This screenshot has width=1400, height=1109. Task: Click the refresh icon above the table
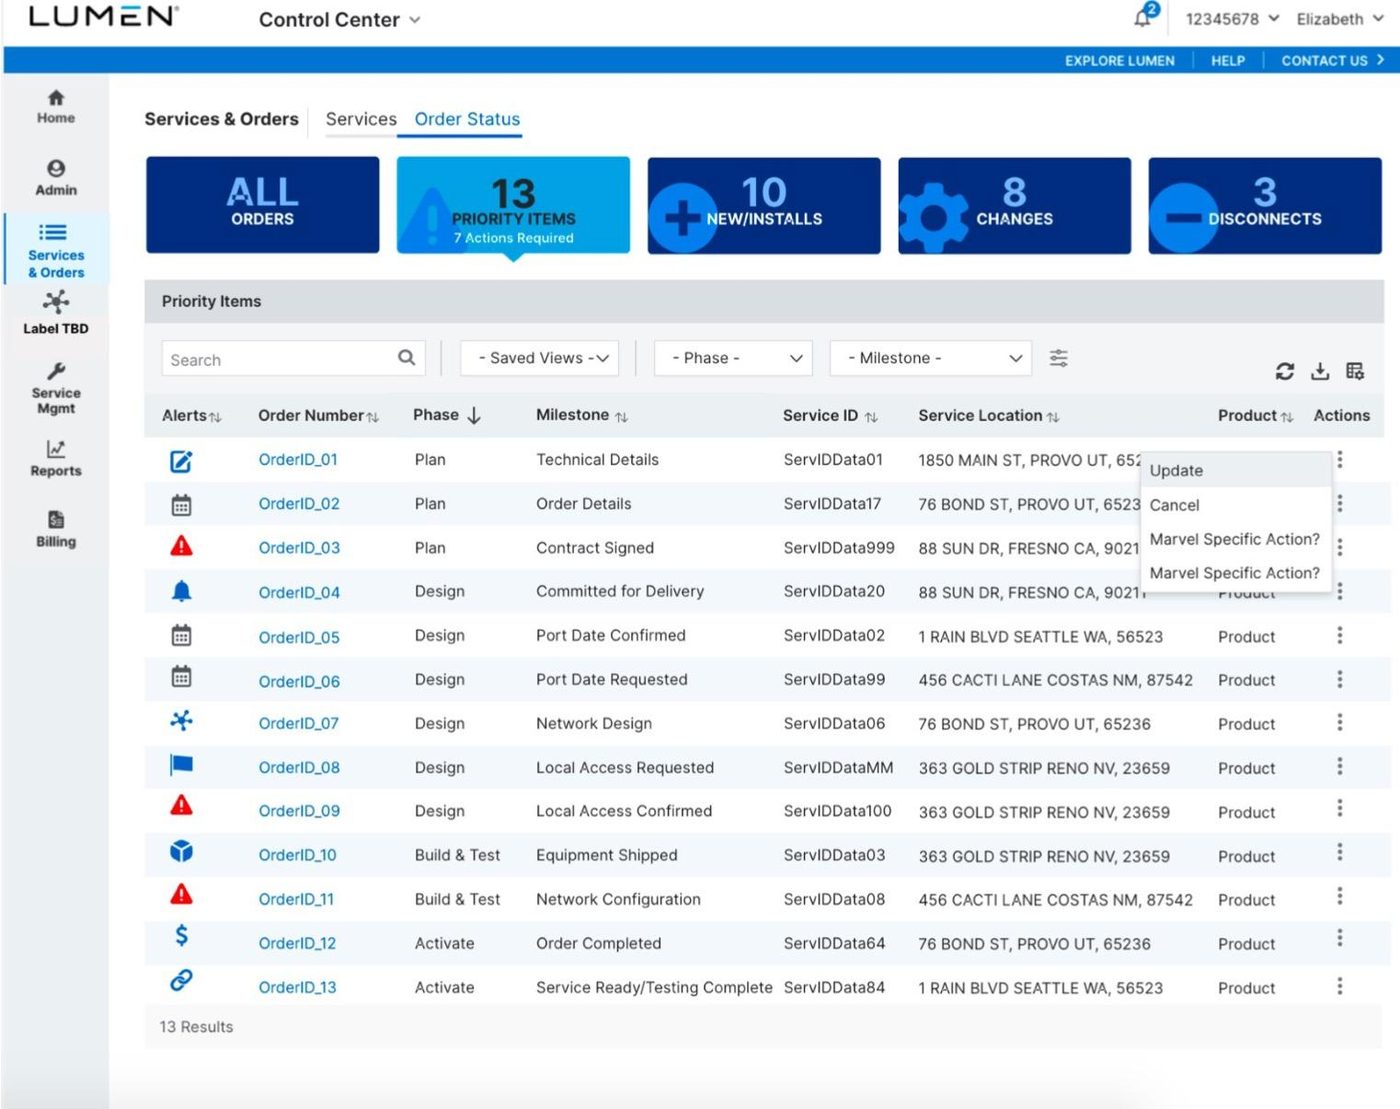click(1285, 371)
